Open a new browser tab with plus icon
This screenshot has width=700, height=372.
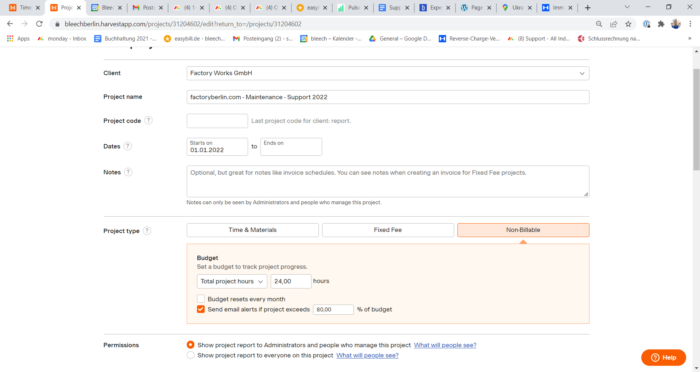tap(588, 8)
